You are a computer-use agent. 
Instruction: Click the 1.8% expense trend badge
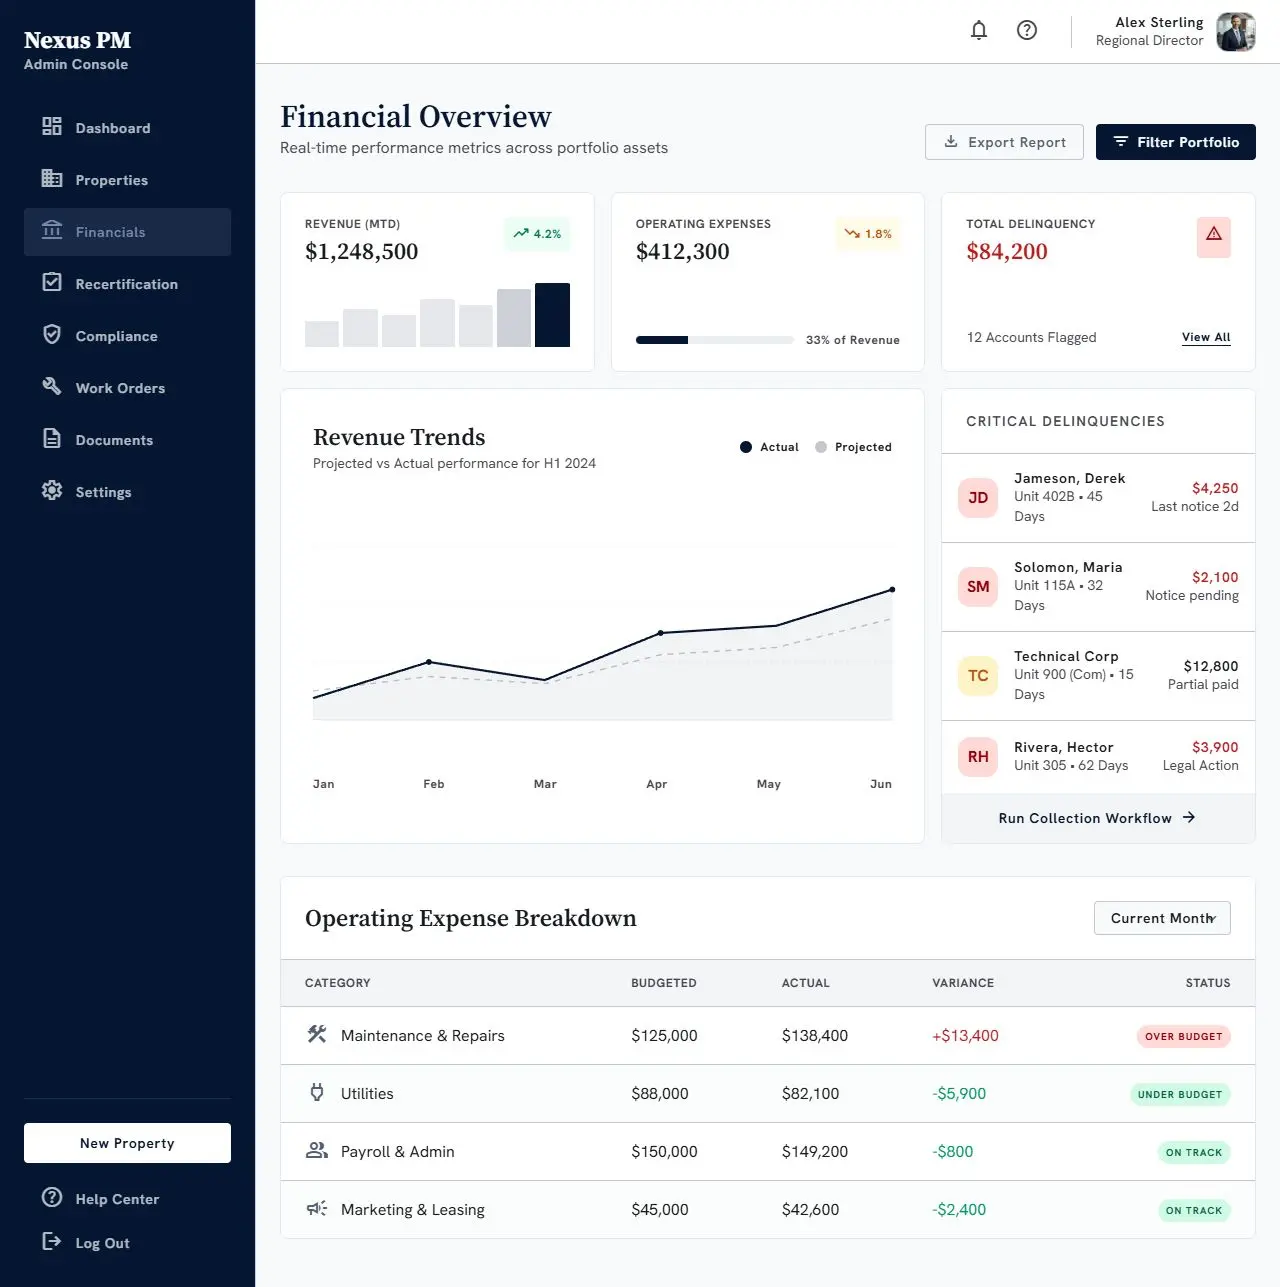868,234
